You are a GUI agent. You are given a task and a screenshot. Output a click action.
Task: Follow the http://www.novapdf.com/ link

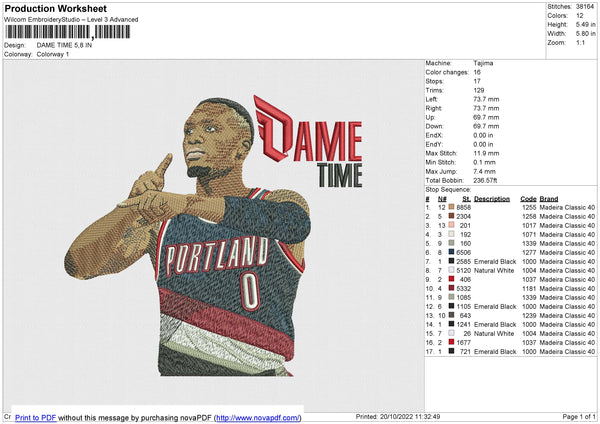coord(258,417)
